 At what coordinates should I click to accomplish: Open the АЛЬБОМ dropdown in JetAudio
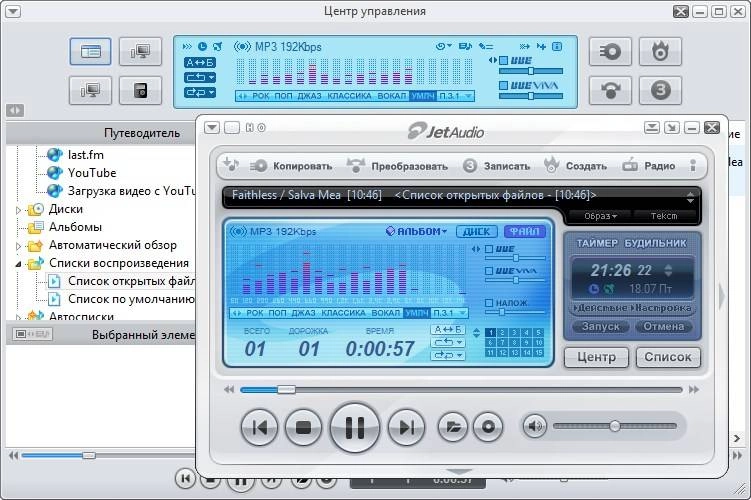tap(416, 232)
